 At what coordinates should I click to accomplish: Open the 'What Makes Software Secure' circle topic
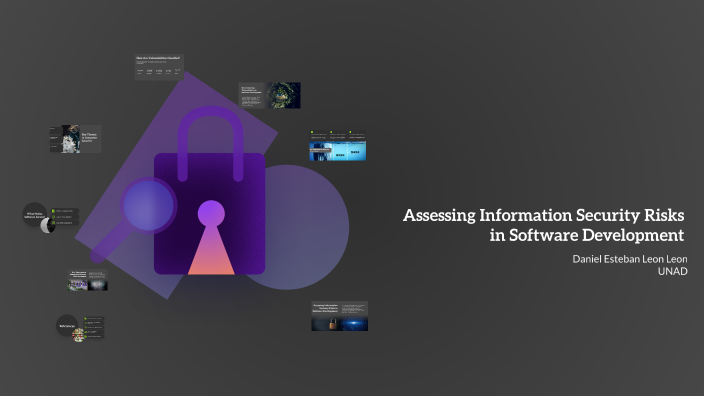click(35, 215)
